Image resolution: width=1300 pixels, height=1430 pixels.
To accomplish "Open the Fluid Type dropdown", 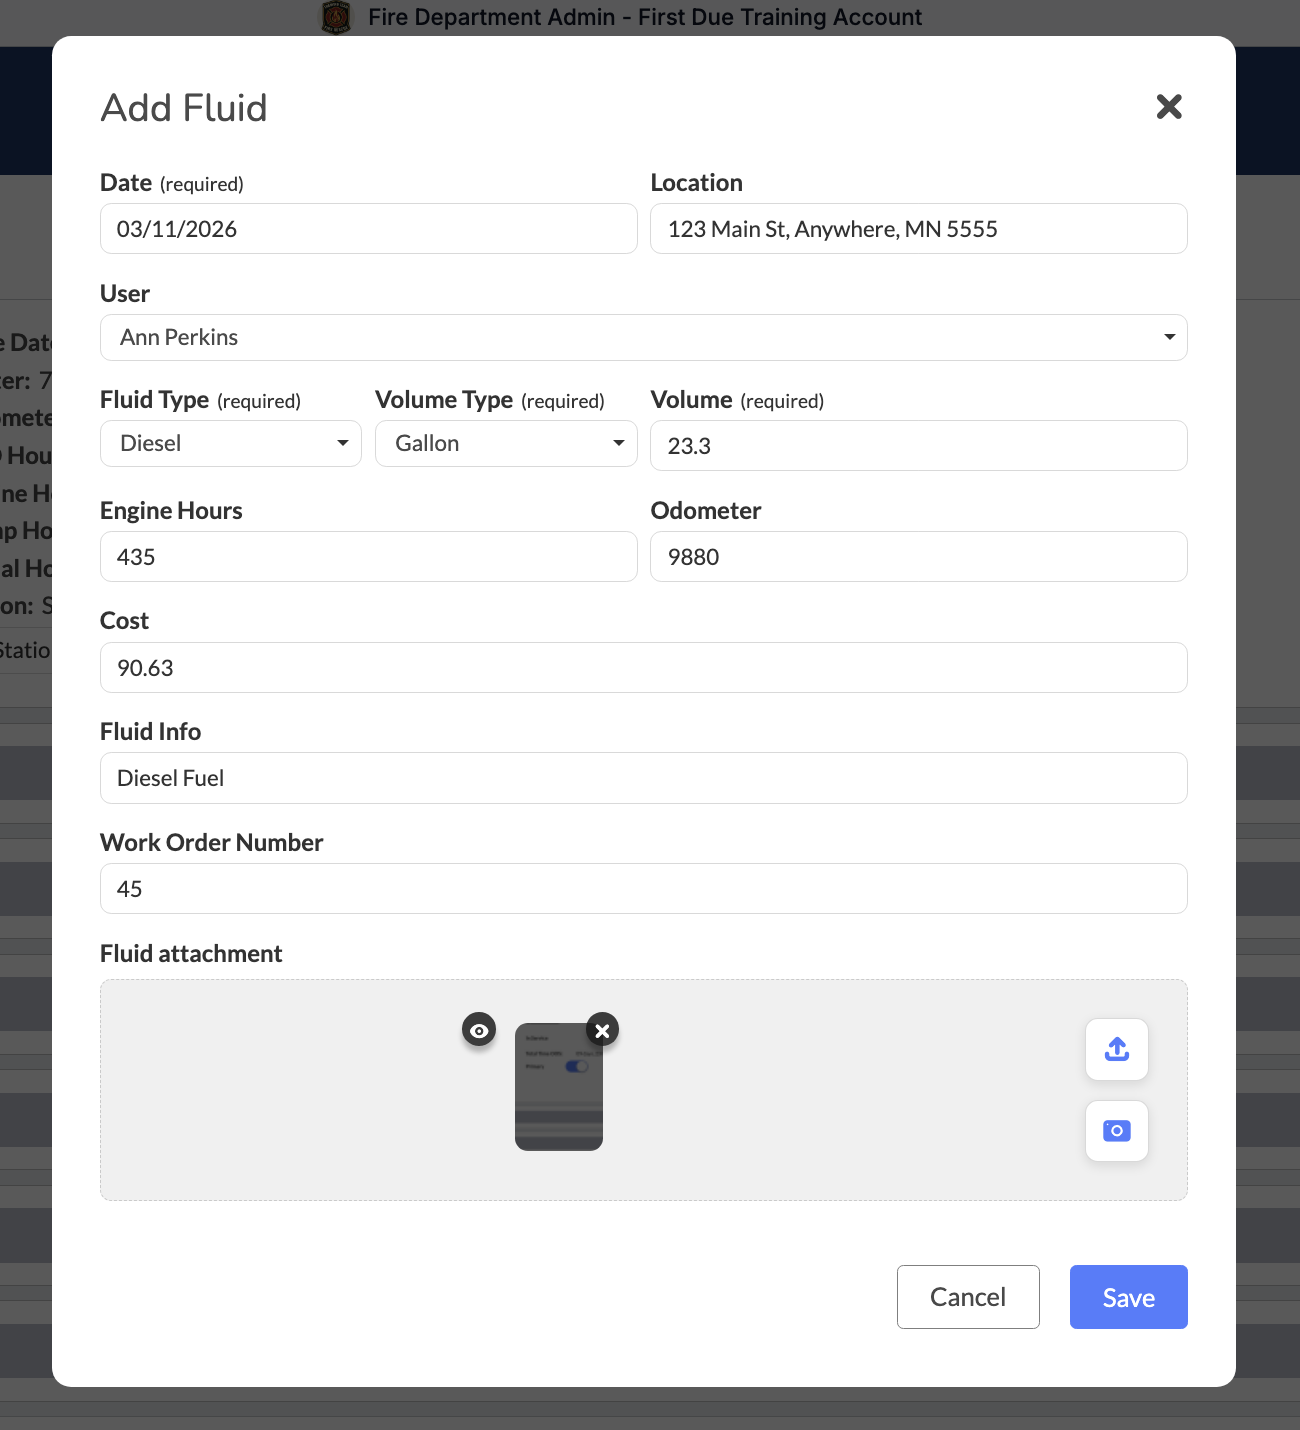I will [231, 443].
